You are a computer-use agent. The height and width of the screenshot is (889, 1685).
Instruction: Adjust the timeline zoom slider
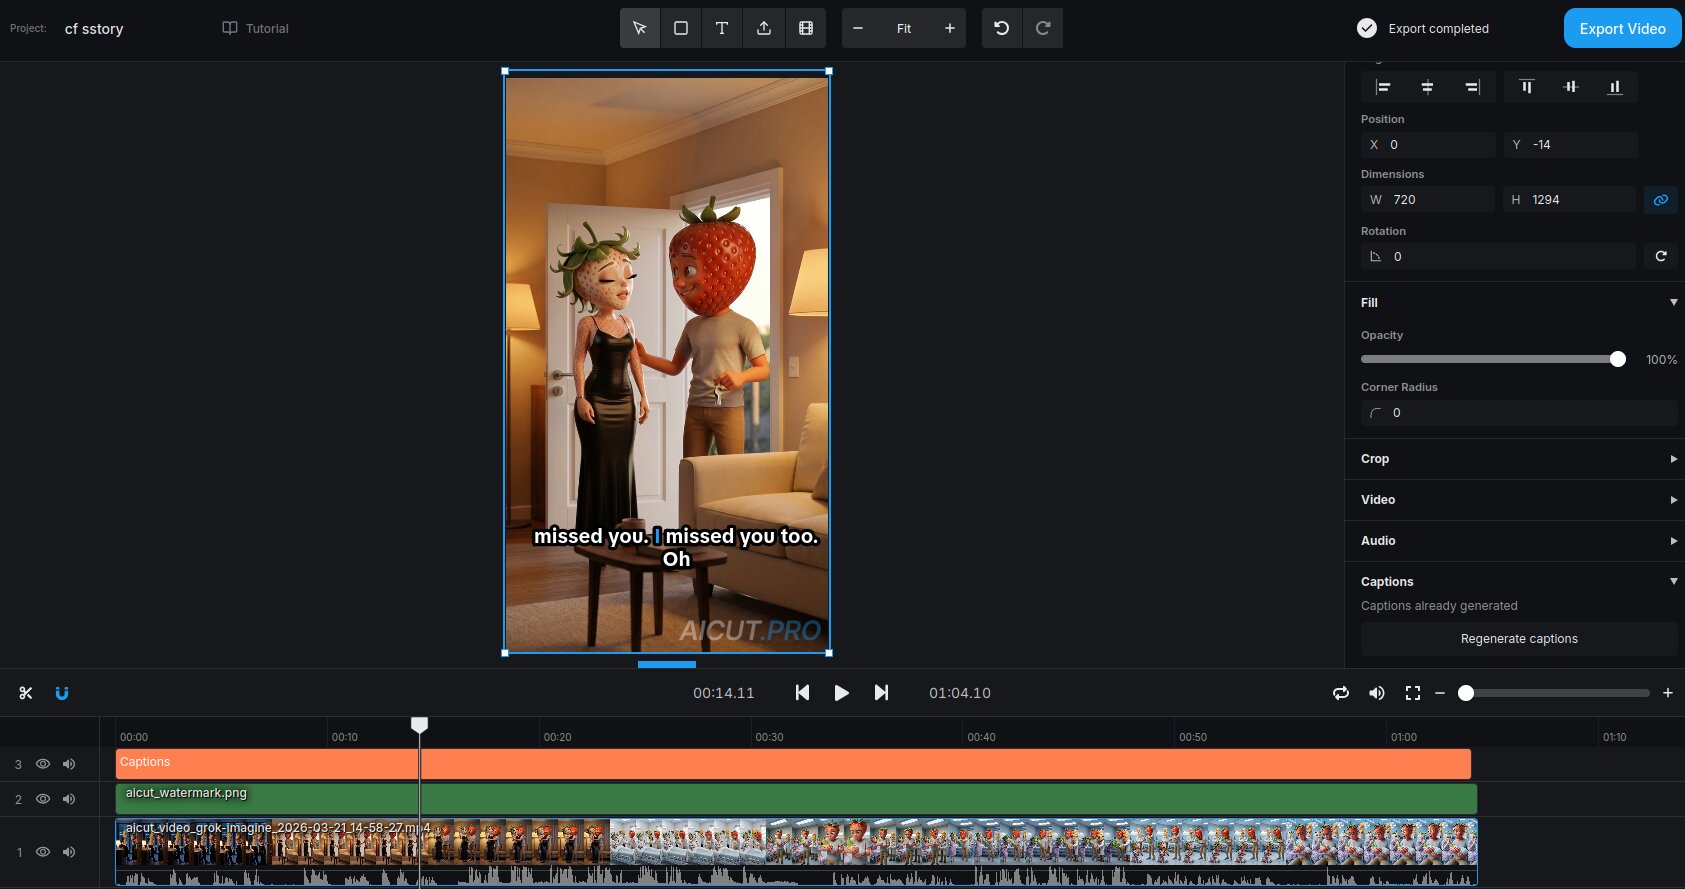[x=1466, y=693]
